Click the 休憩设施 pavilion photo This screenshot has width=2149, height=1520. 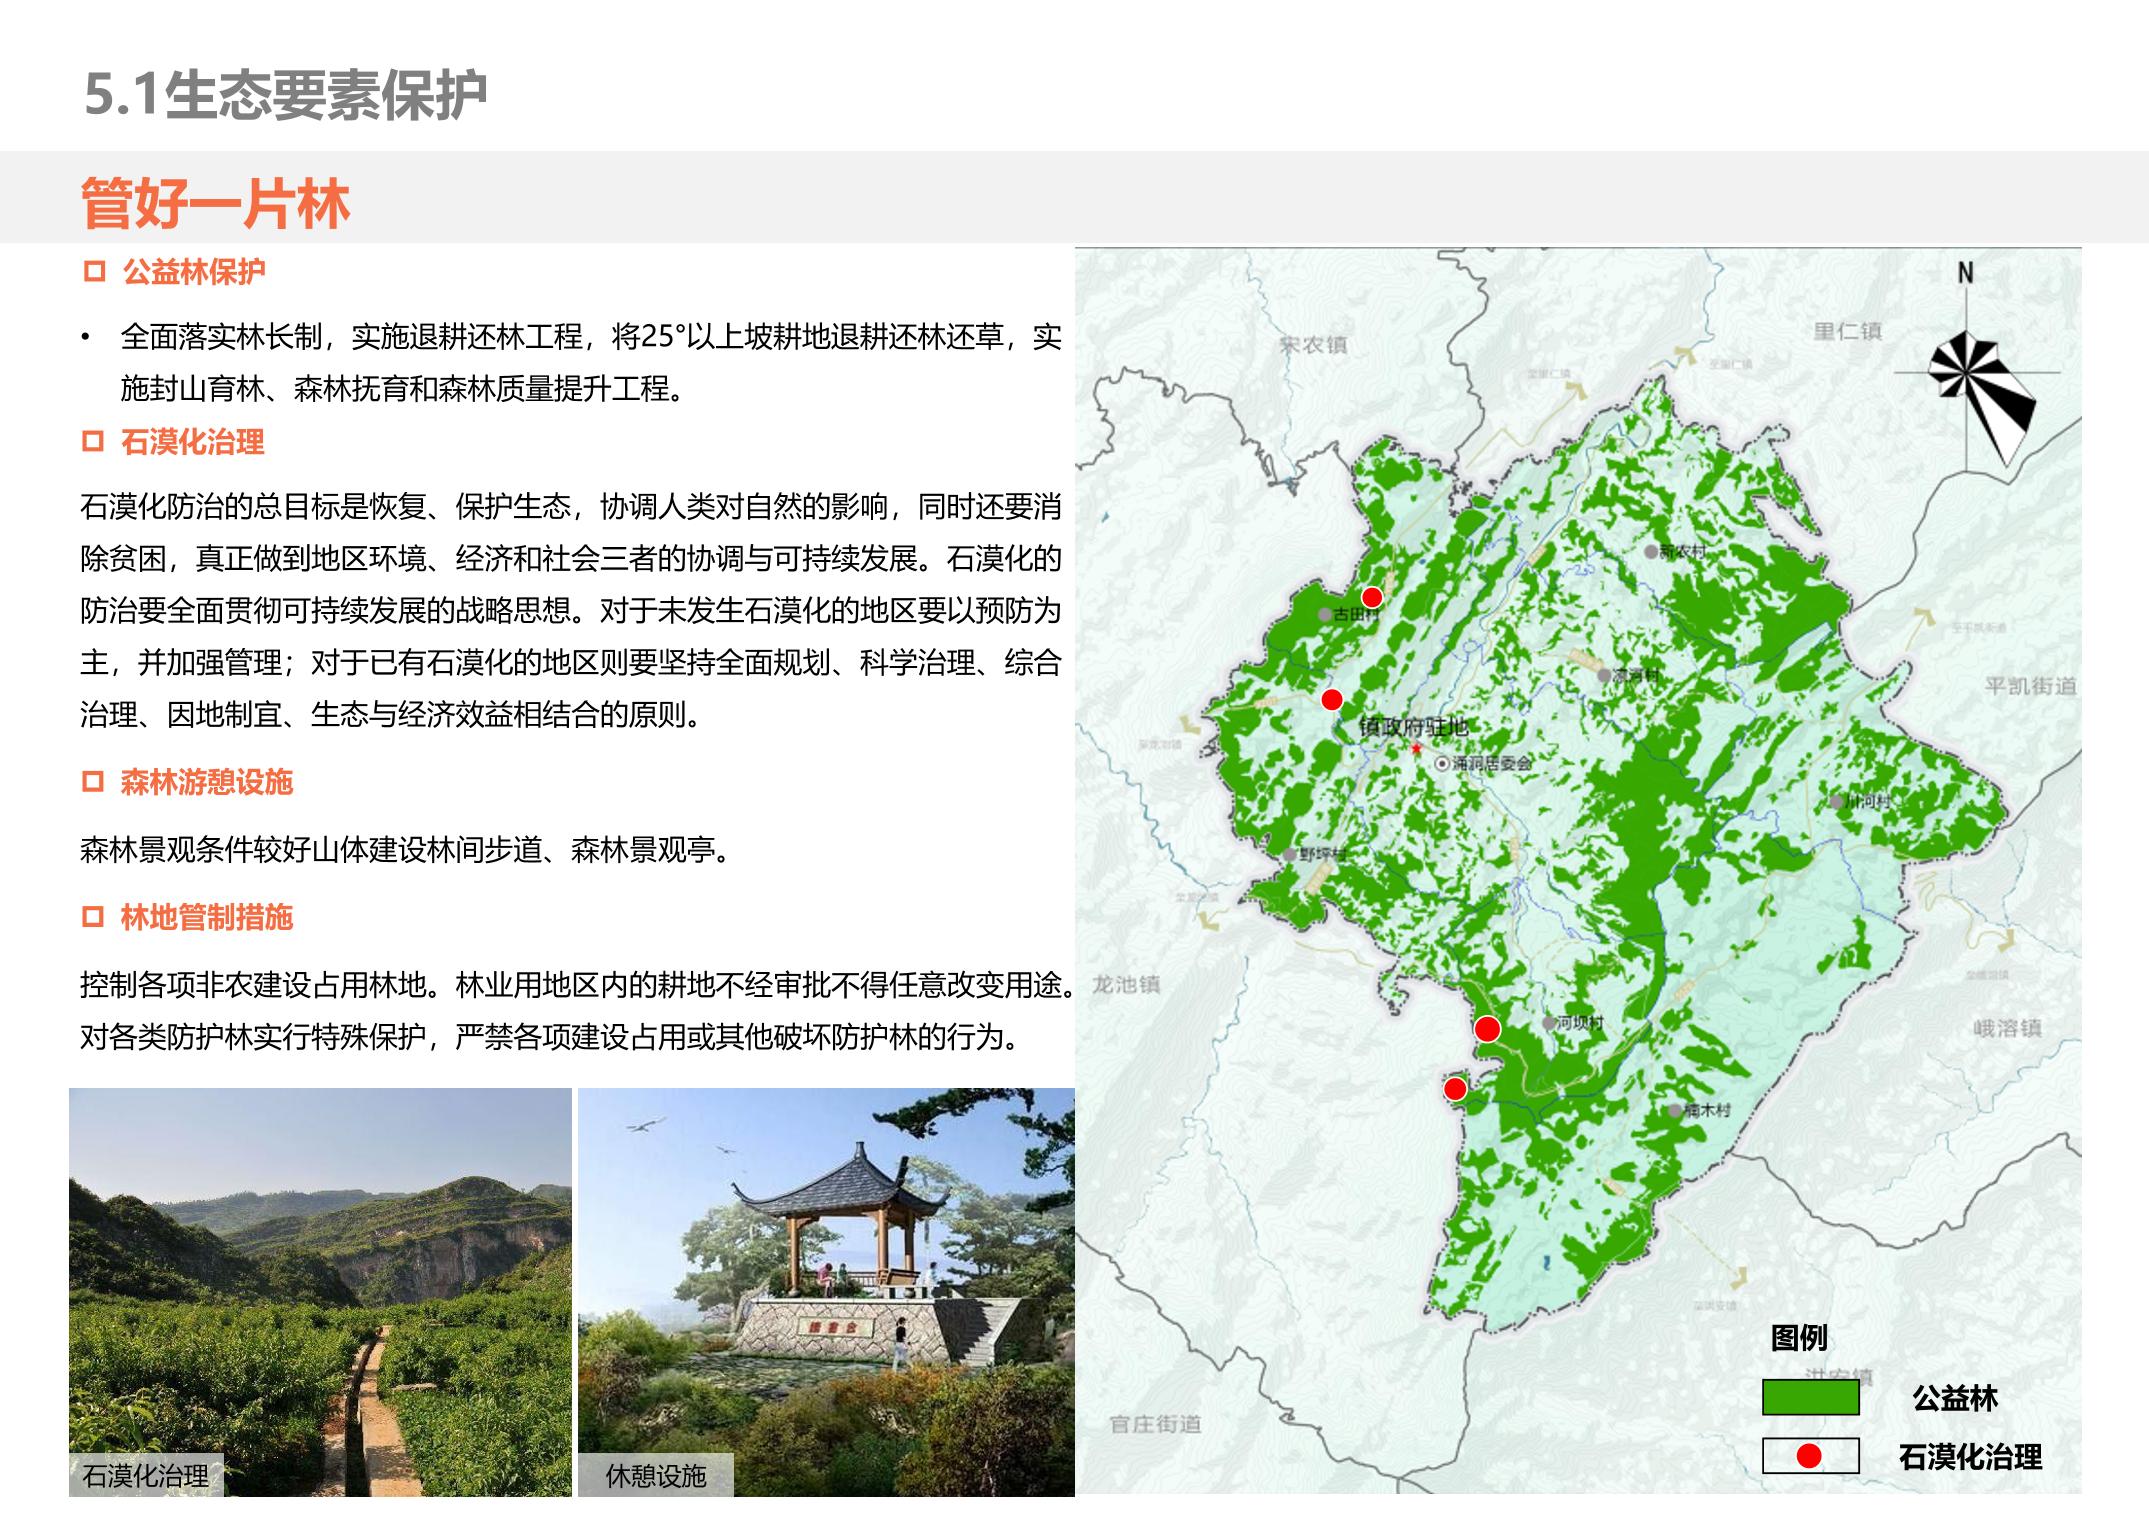[x=826, y=1290]
